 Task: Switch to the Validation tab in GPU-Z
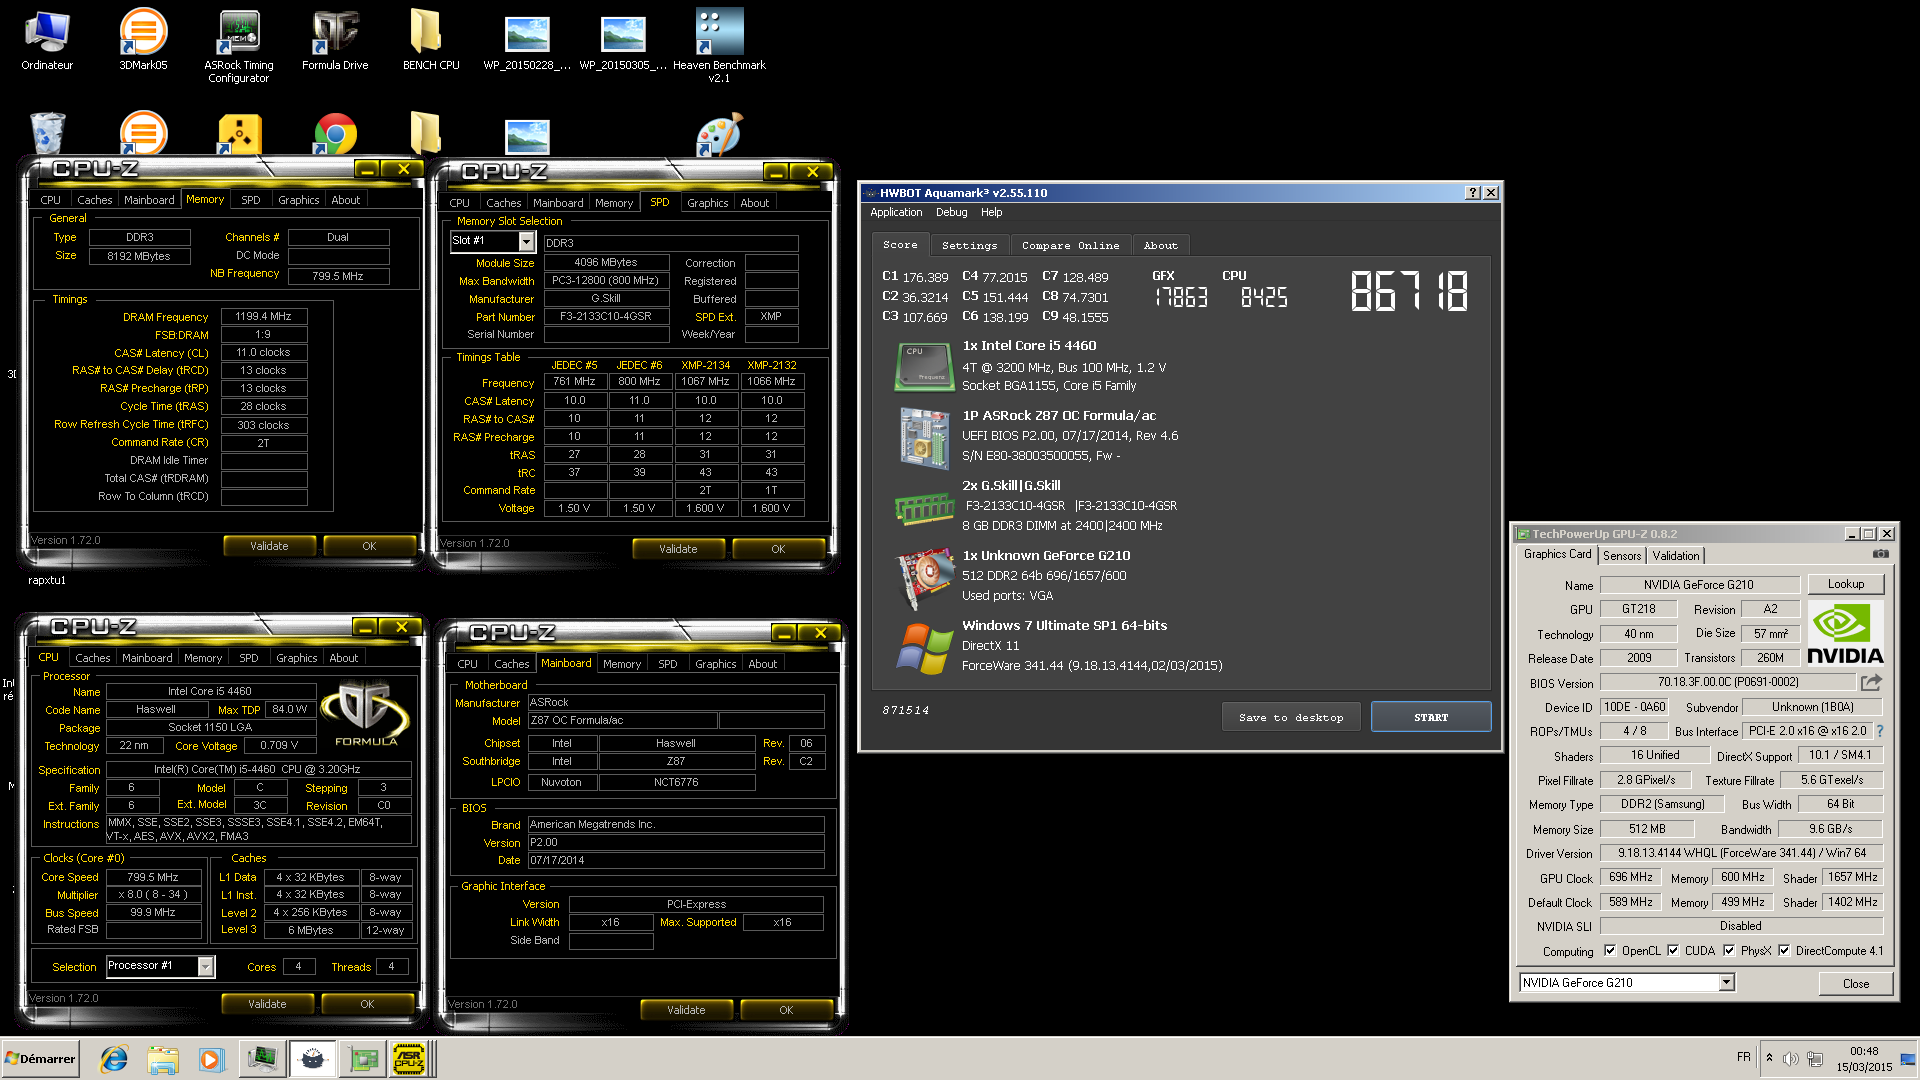click(x=1675, y=556)
